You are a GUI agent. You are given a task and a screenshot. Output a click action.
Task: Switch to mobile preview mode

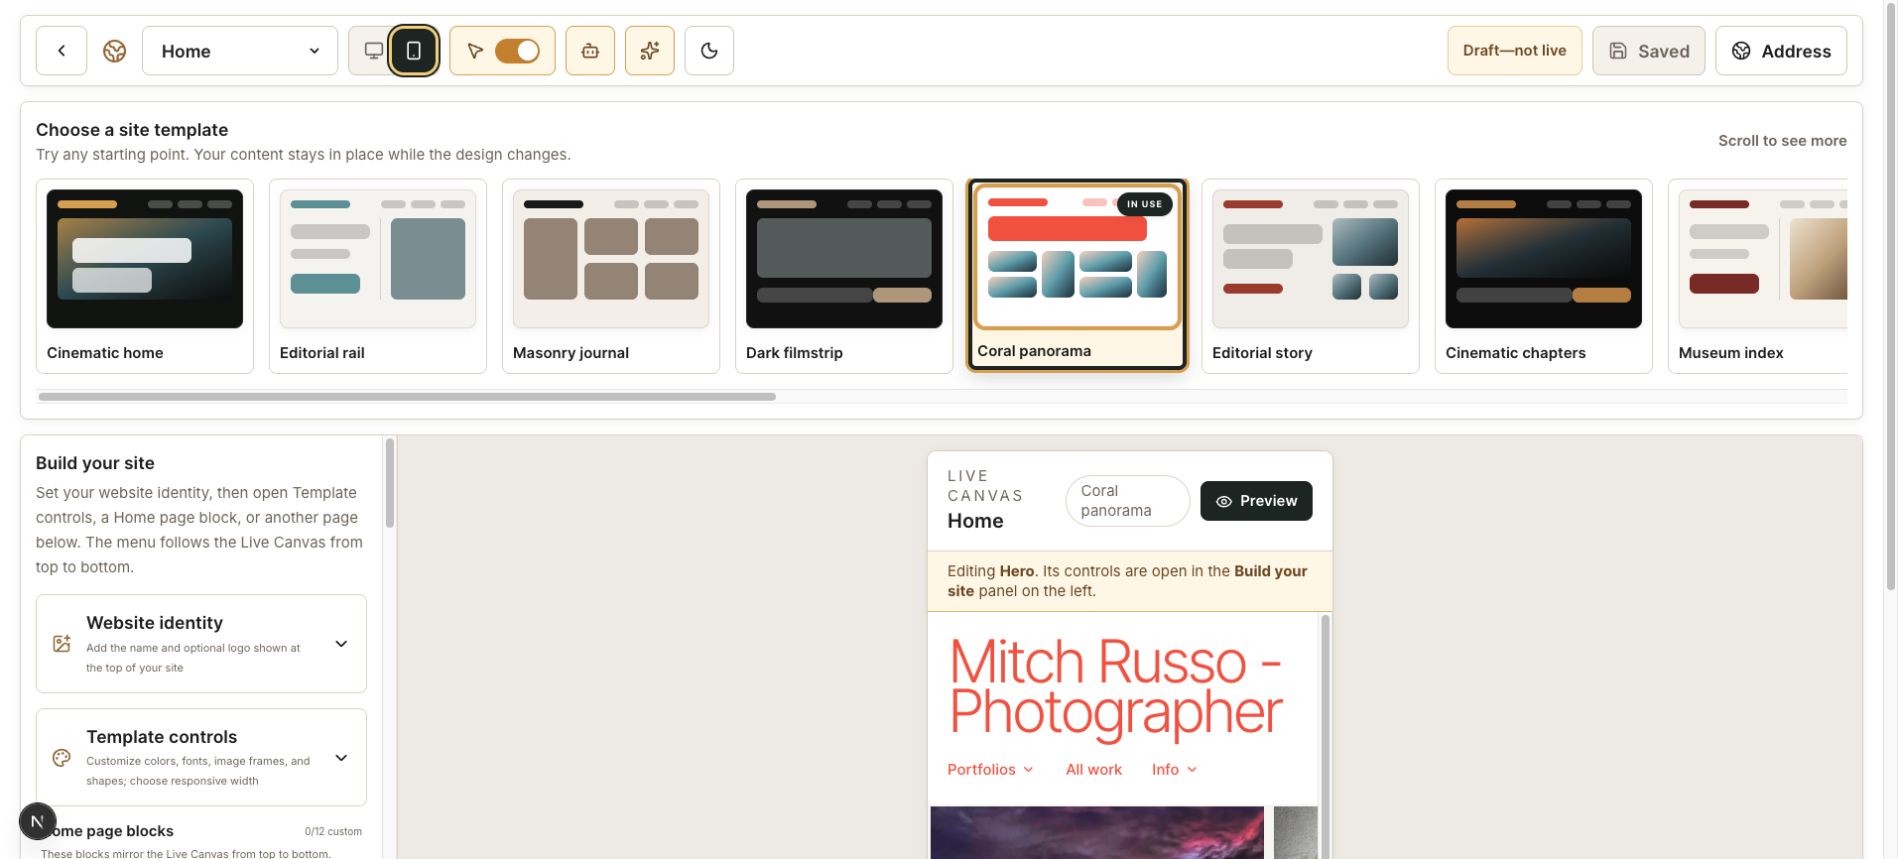click(x=413, y=51)
